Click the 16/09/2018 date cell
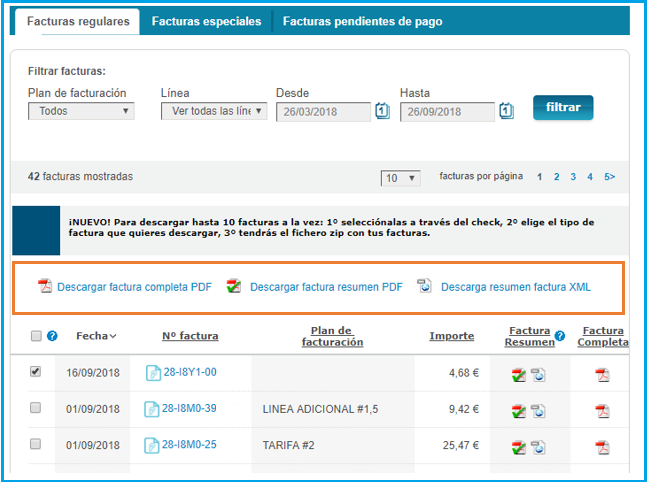The height and width of the screenshot is (482, 647). tap(93, 373)
